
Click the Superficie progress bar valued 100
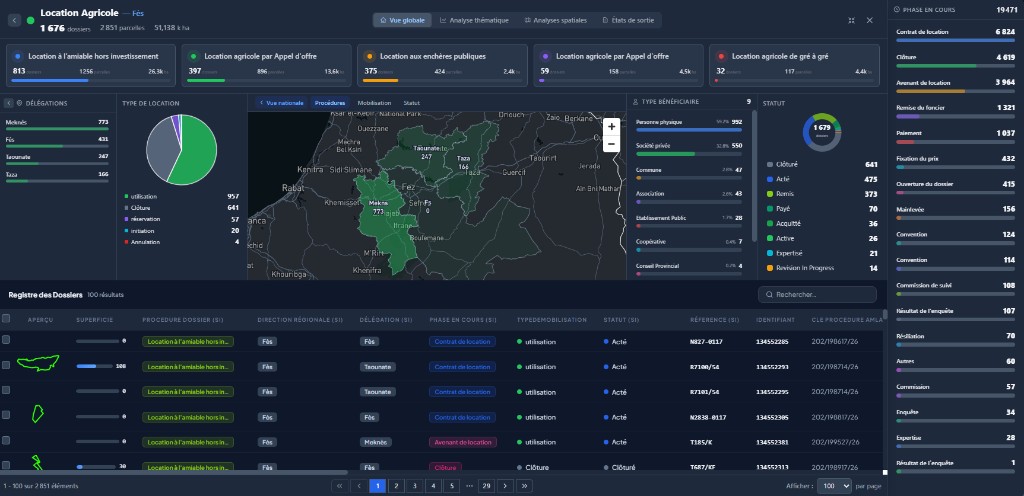95,366
